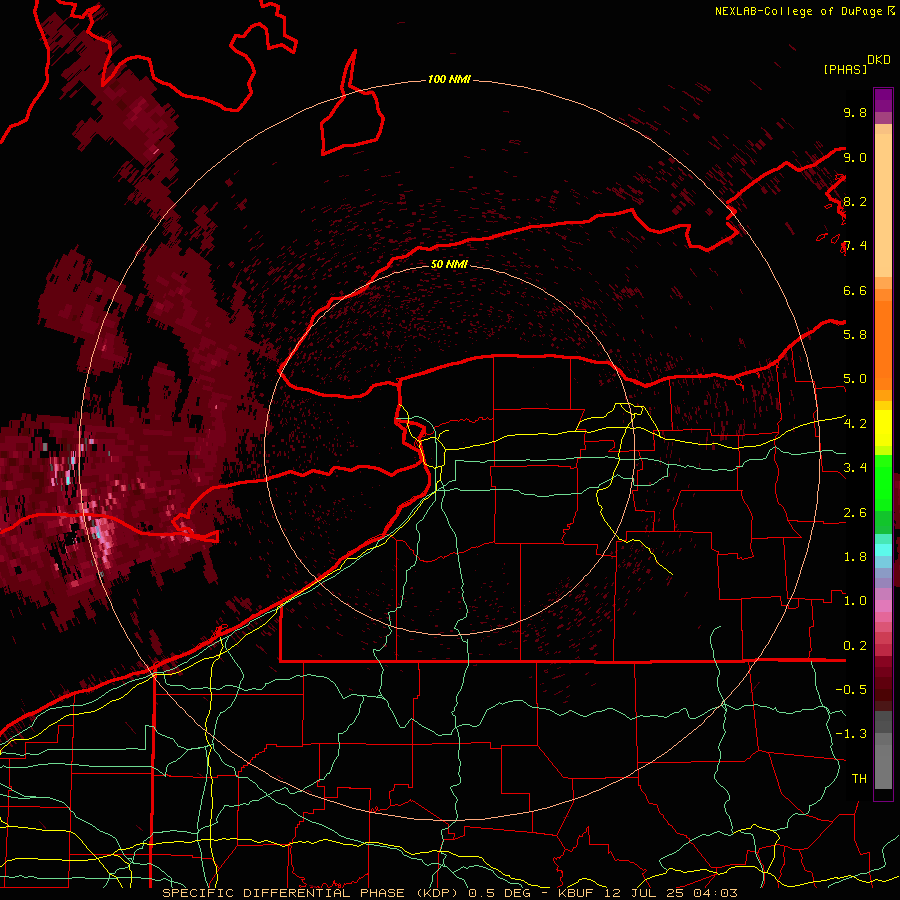Select the 9.0 value on the color scale

click(x=855, y=157)
